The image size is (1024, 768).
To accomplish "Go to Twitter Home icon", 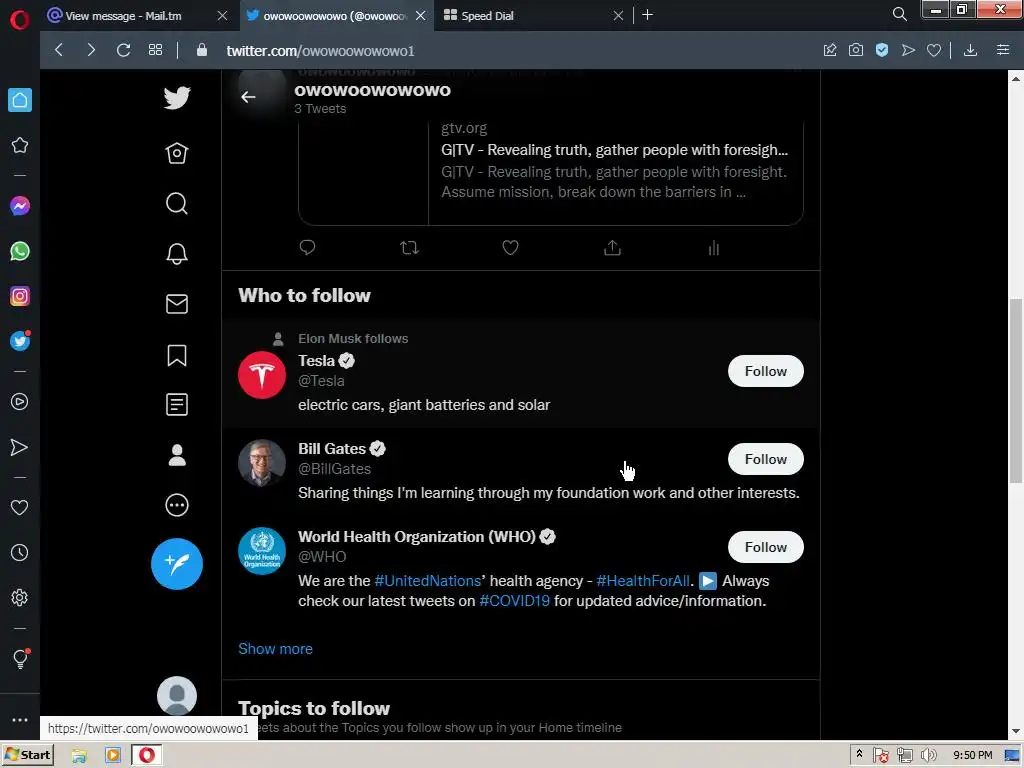I will tap(177, 153).
